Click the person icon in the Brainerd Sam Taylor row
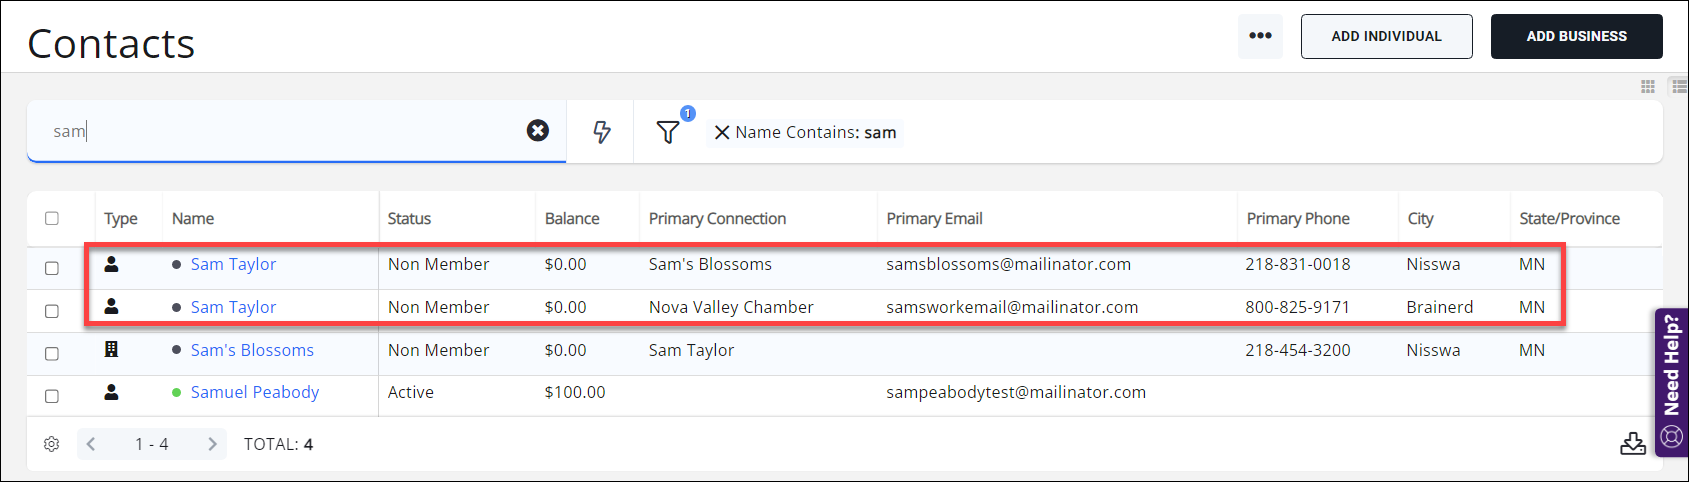Image resolution: width=1689 pixels, height=482 pixels. click(112, 307)
